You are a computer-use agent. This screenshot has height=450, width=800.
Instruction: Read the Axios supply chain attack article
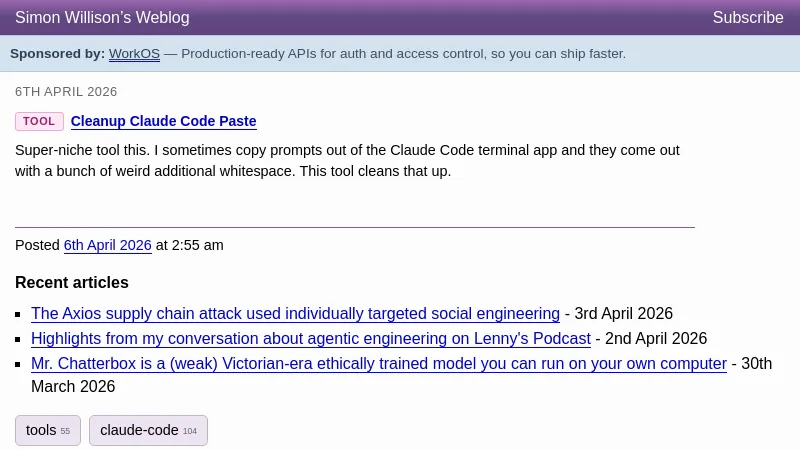tap(295, 314)
